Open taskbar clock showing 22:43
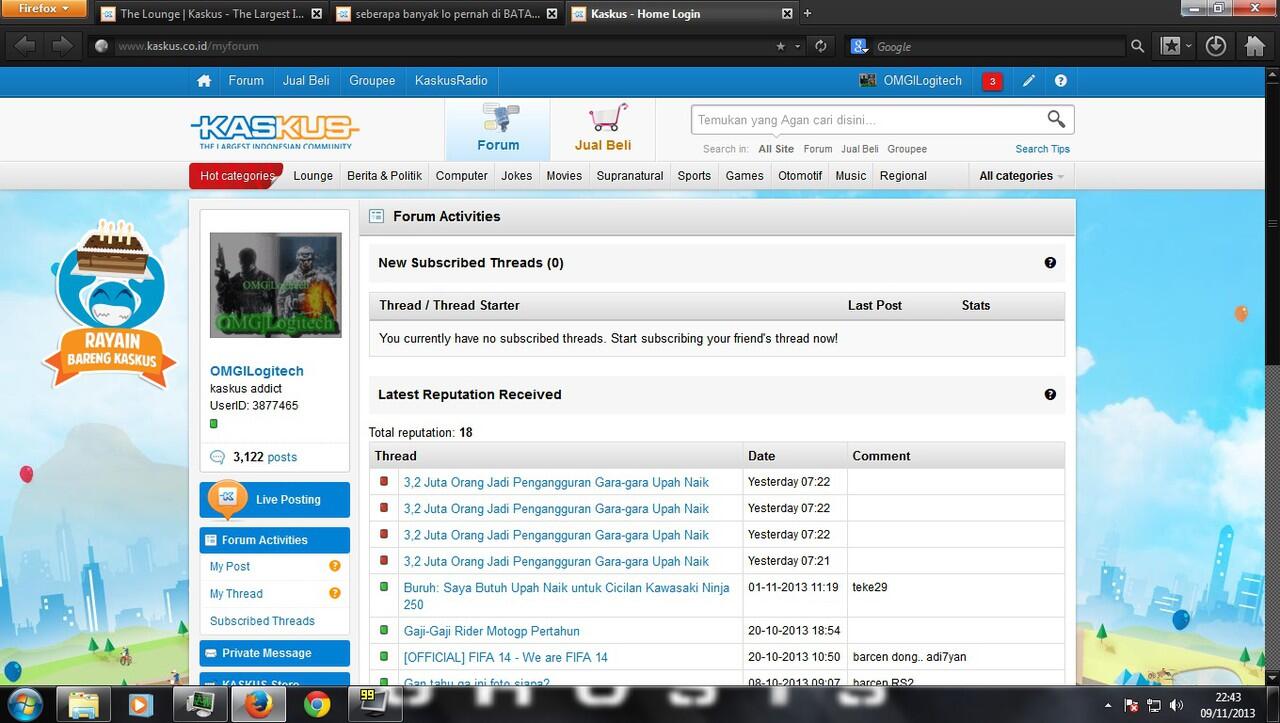This screenshot has height=723, width=1280. click(1229, 705)
